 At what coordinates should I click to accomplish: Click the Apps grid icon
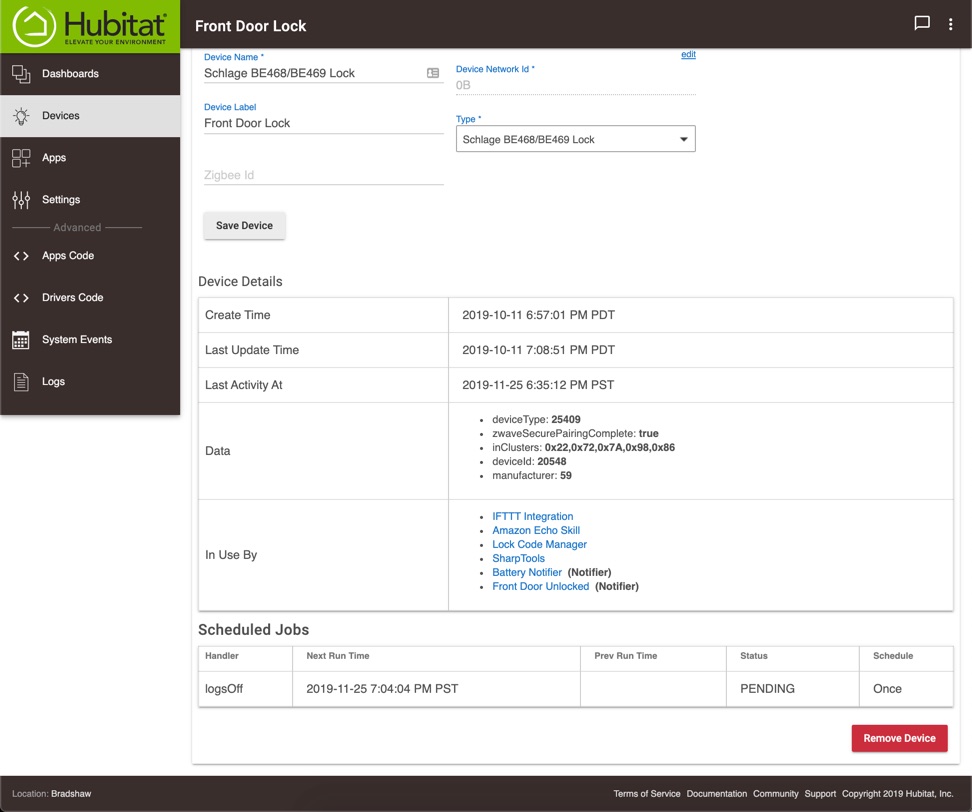tap(21, 158)
